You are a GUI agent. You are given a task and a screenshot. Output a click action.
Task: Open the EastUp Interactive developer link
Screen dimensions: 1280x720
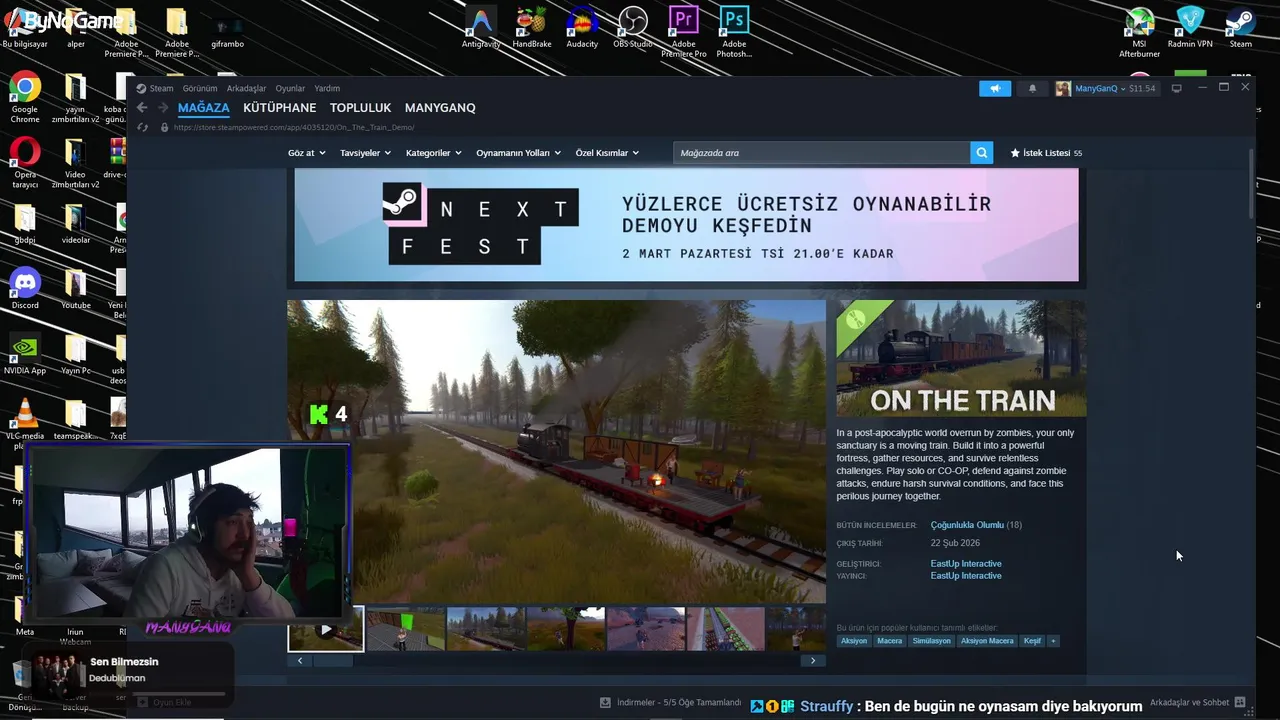(x=966, y=564)
